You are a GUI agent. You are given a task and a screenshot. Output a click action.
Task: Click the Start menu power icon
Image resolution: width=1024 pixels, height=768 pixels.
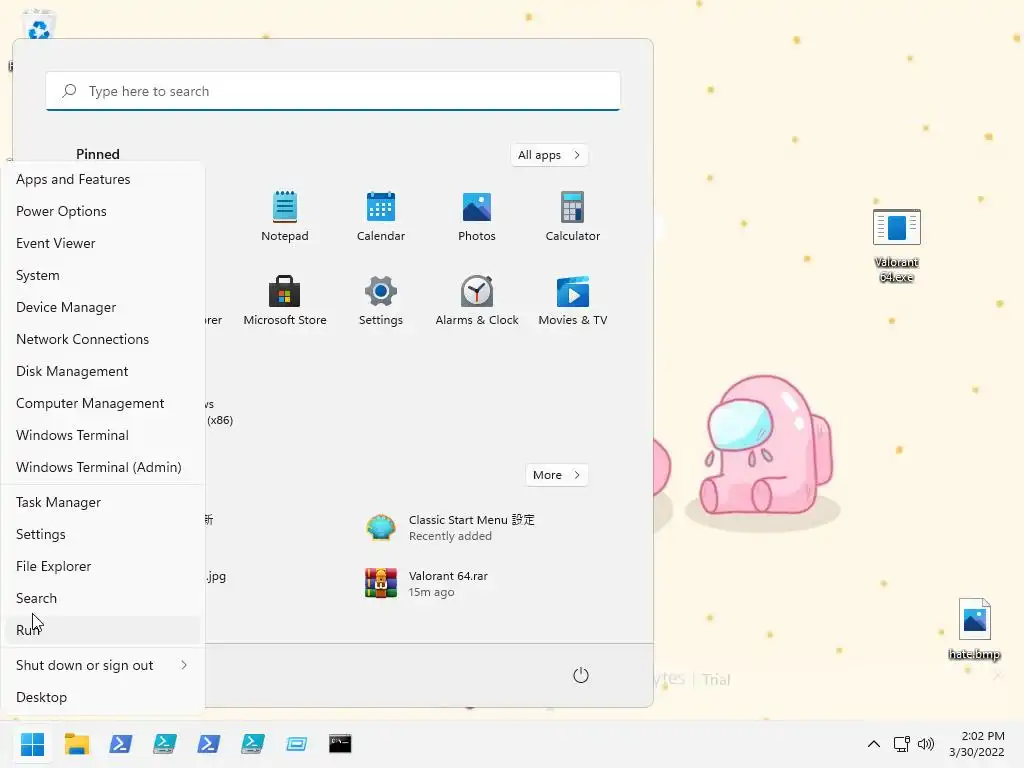(x=581, y=675)
